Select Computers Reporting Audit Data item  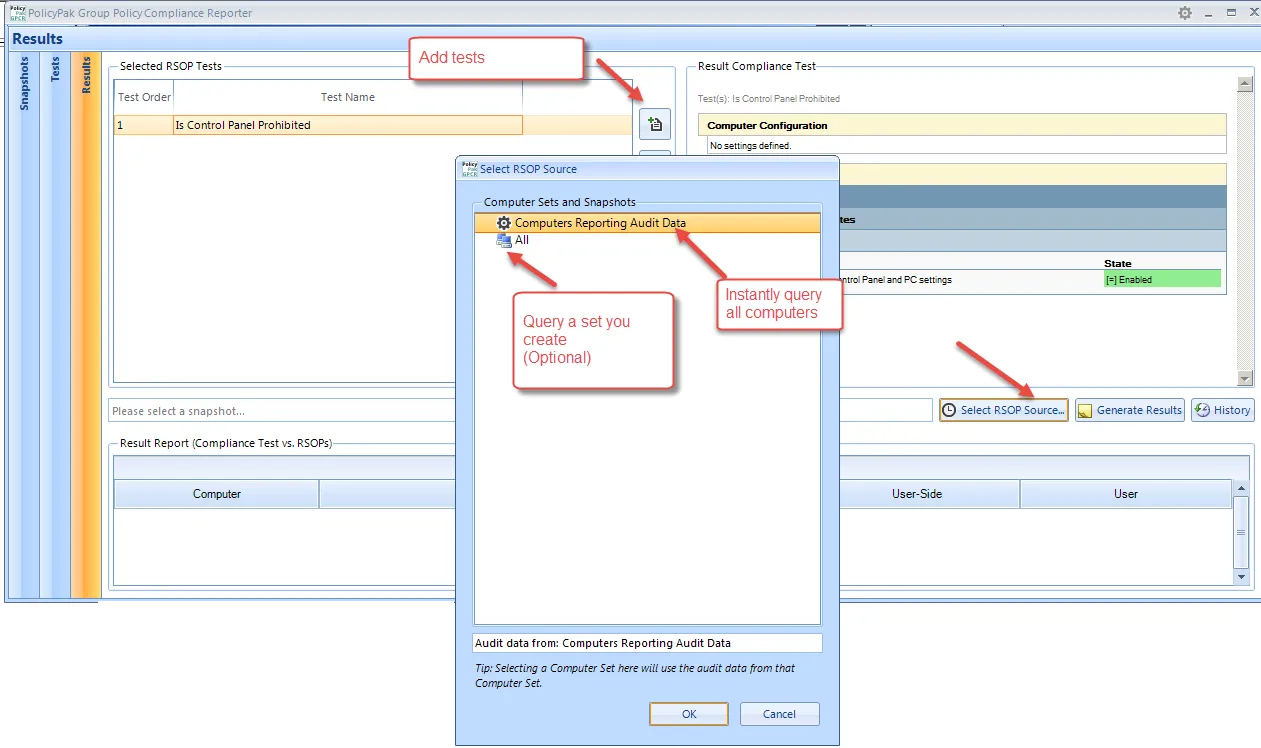tap(647, 224)
